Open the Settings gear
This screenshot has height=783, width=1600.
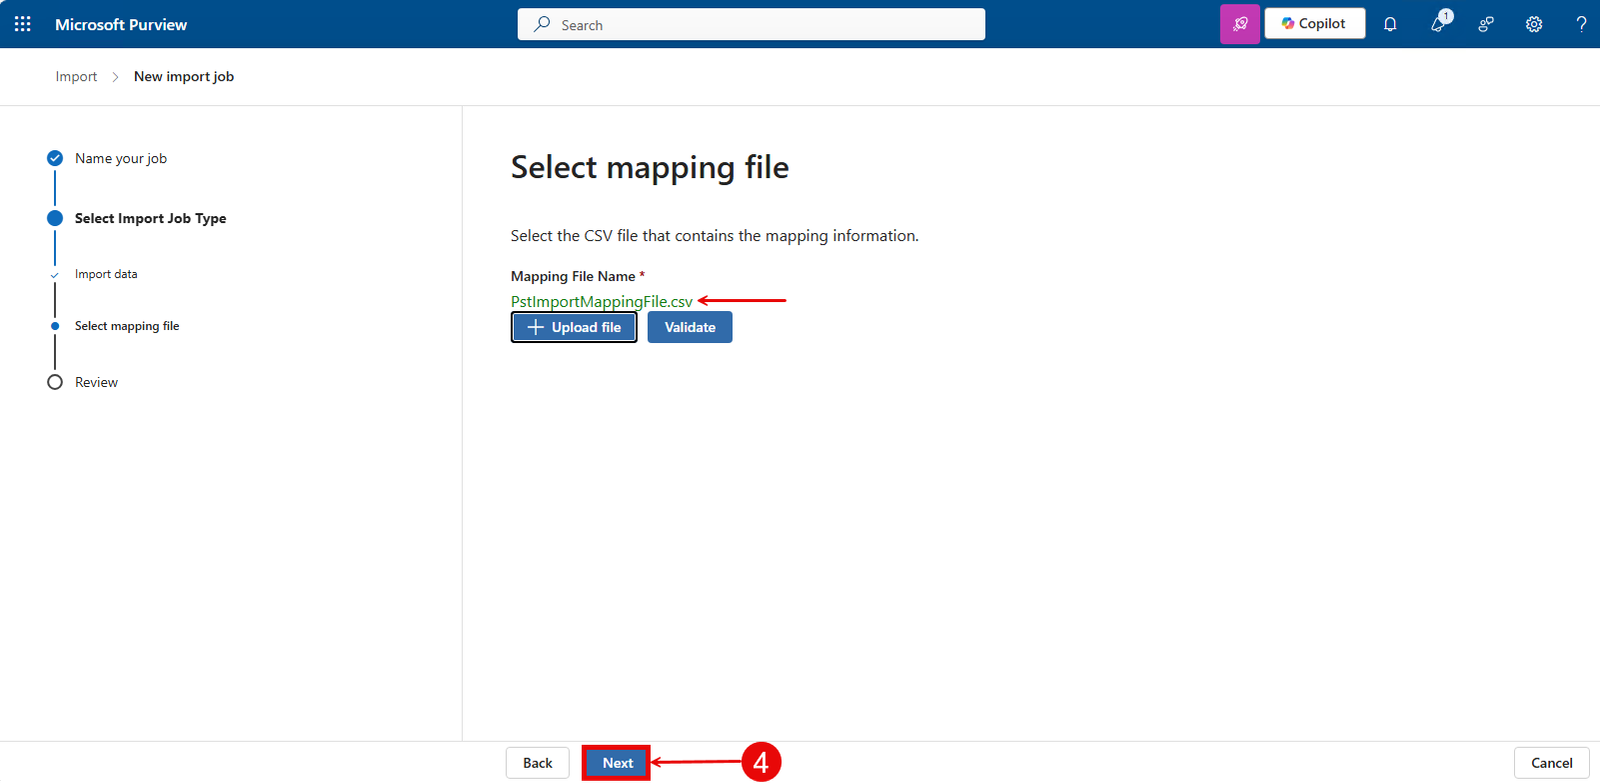pyautogui.click(x=1534, y=24)
